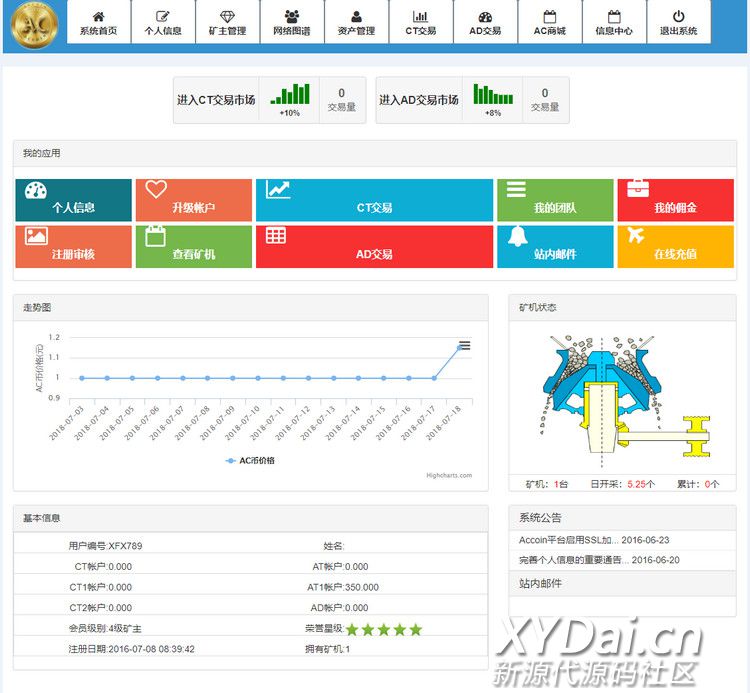
Task: Click home icon above 系统首页
Action: (99, 17)
